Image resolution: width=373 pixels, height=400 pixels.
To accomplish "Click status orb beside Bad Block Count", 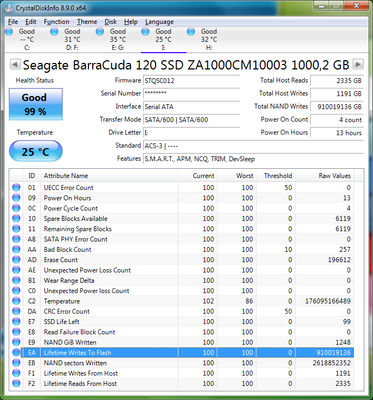I will click(16, 250).
